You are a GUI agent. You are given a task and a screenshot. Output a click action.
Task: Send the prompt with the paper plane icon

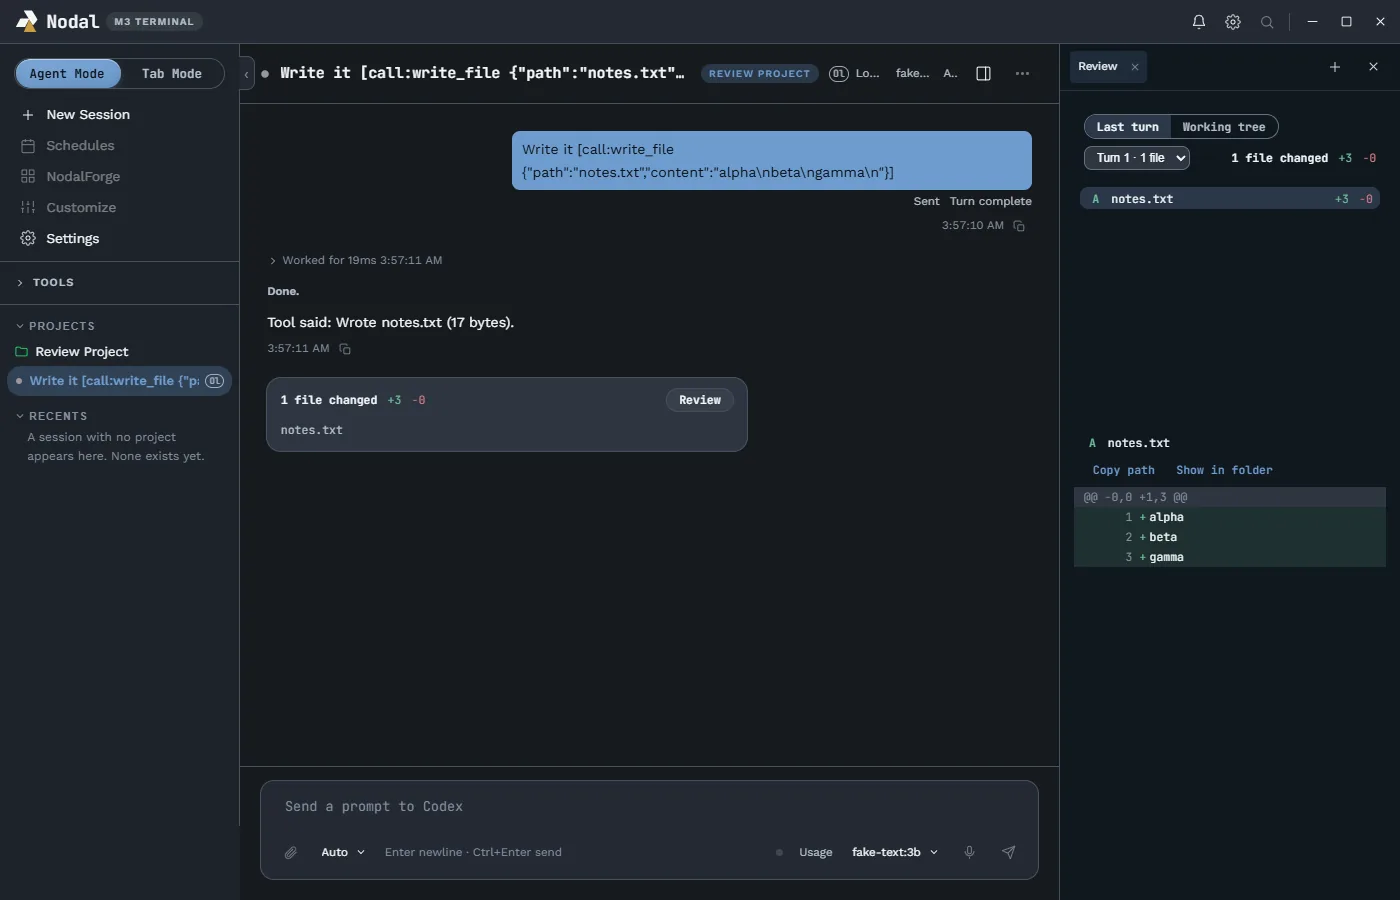coord(1009,853)
